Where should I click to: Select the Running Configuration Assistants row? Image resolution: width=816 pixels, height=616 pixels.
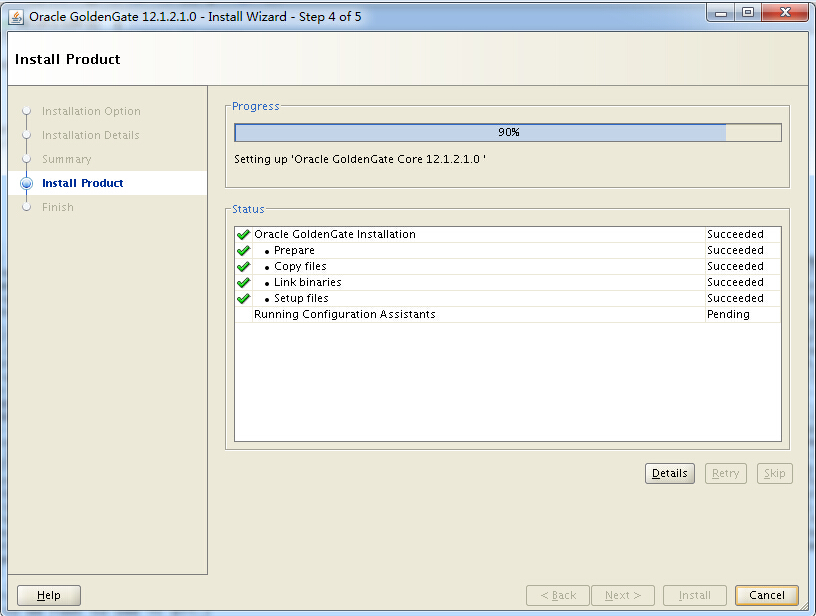pyautogui.click(x=345, y=314)
